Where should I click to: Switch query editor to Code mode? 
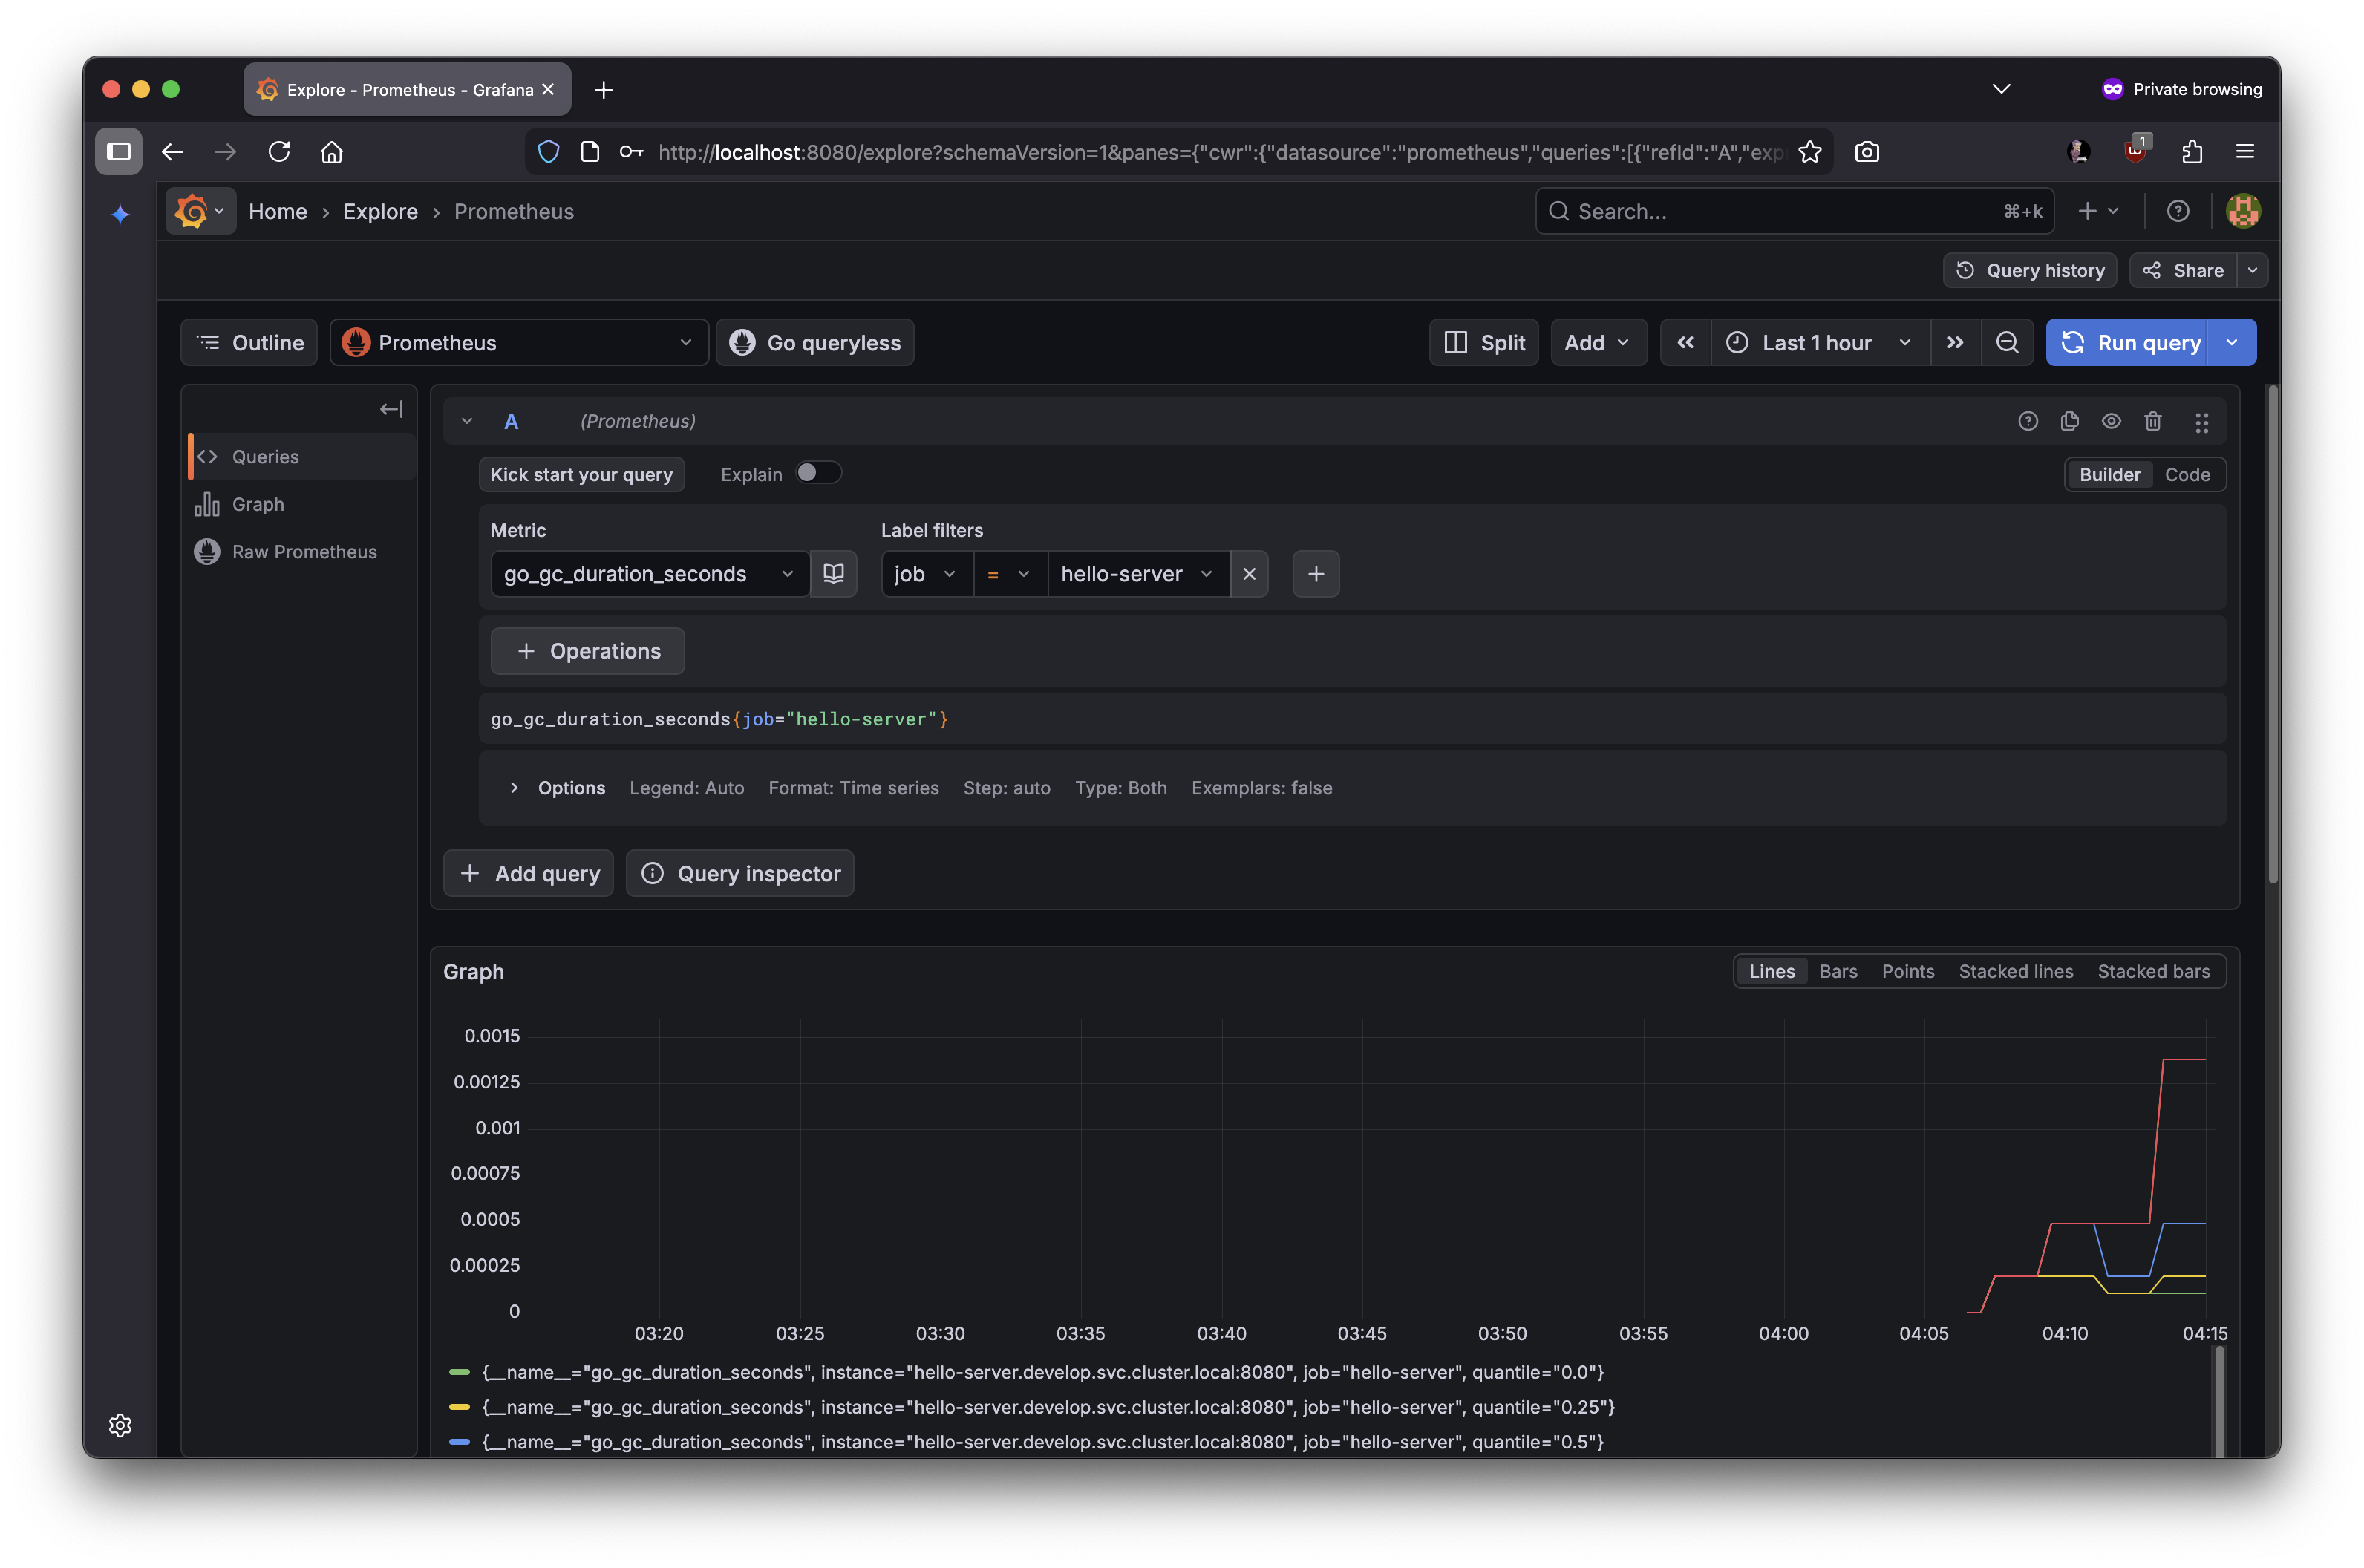coord(2187,474)
